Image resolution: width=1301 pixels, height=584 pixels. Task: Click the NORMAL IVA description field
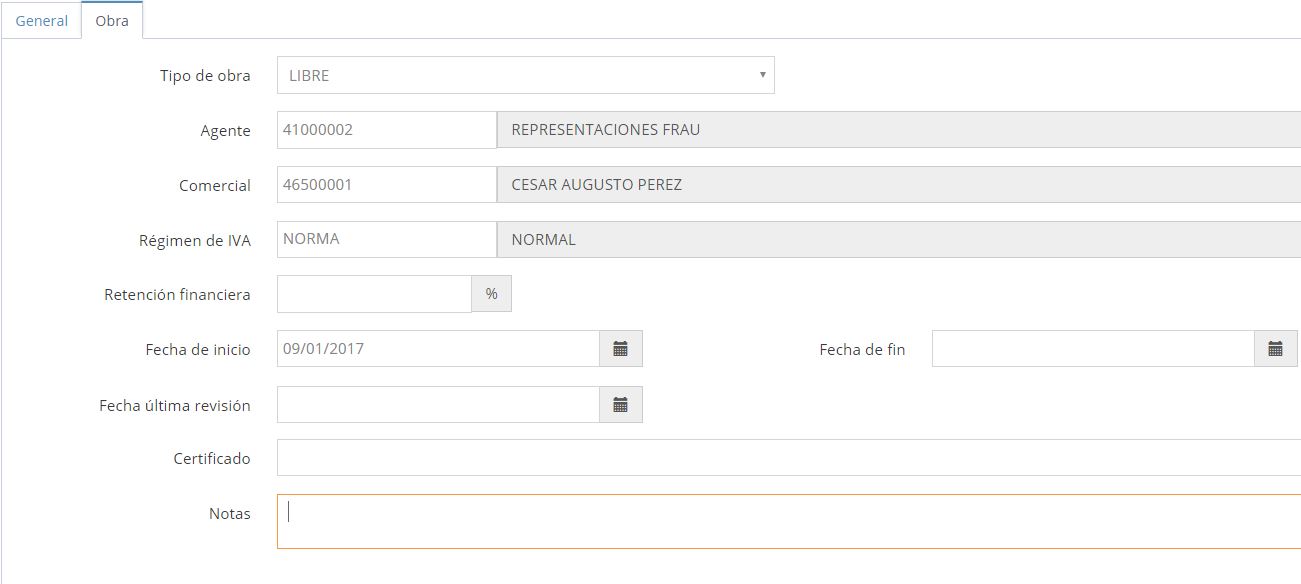pos(898,239)
